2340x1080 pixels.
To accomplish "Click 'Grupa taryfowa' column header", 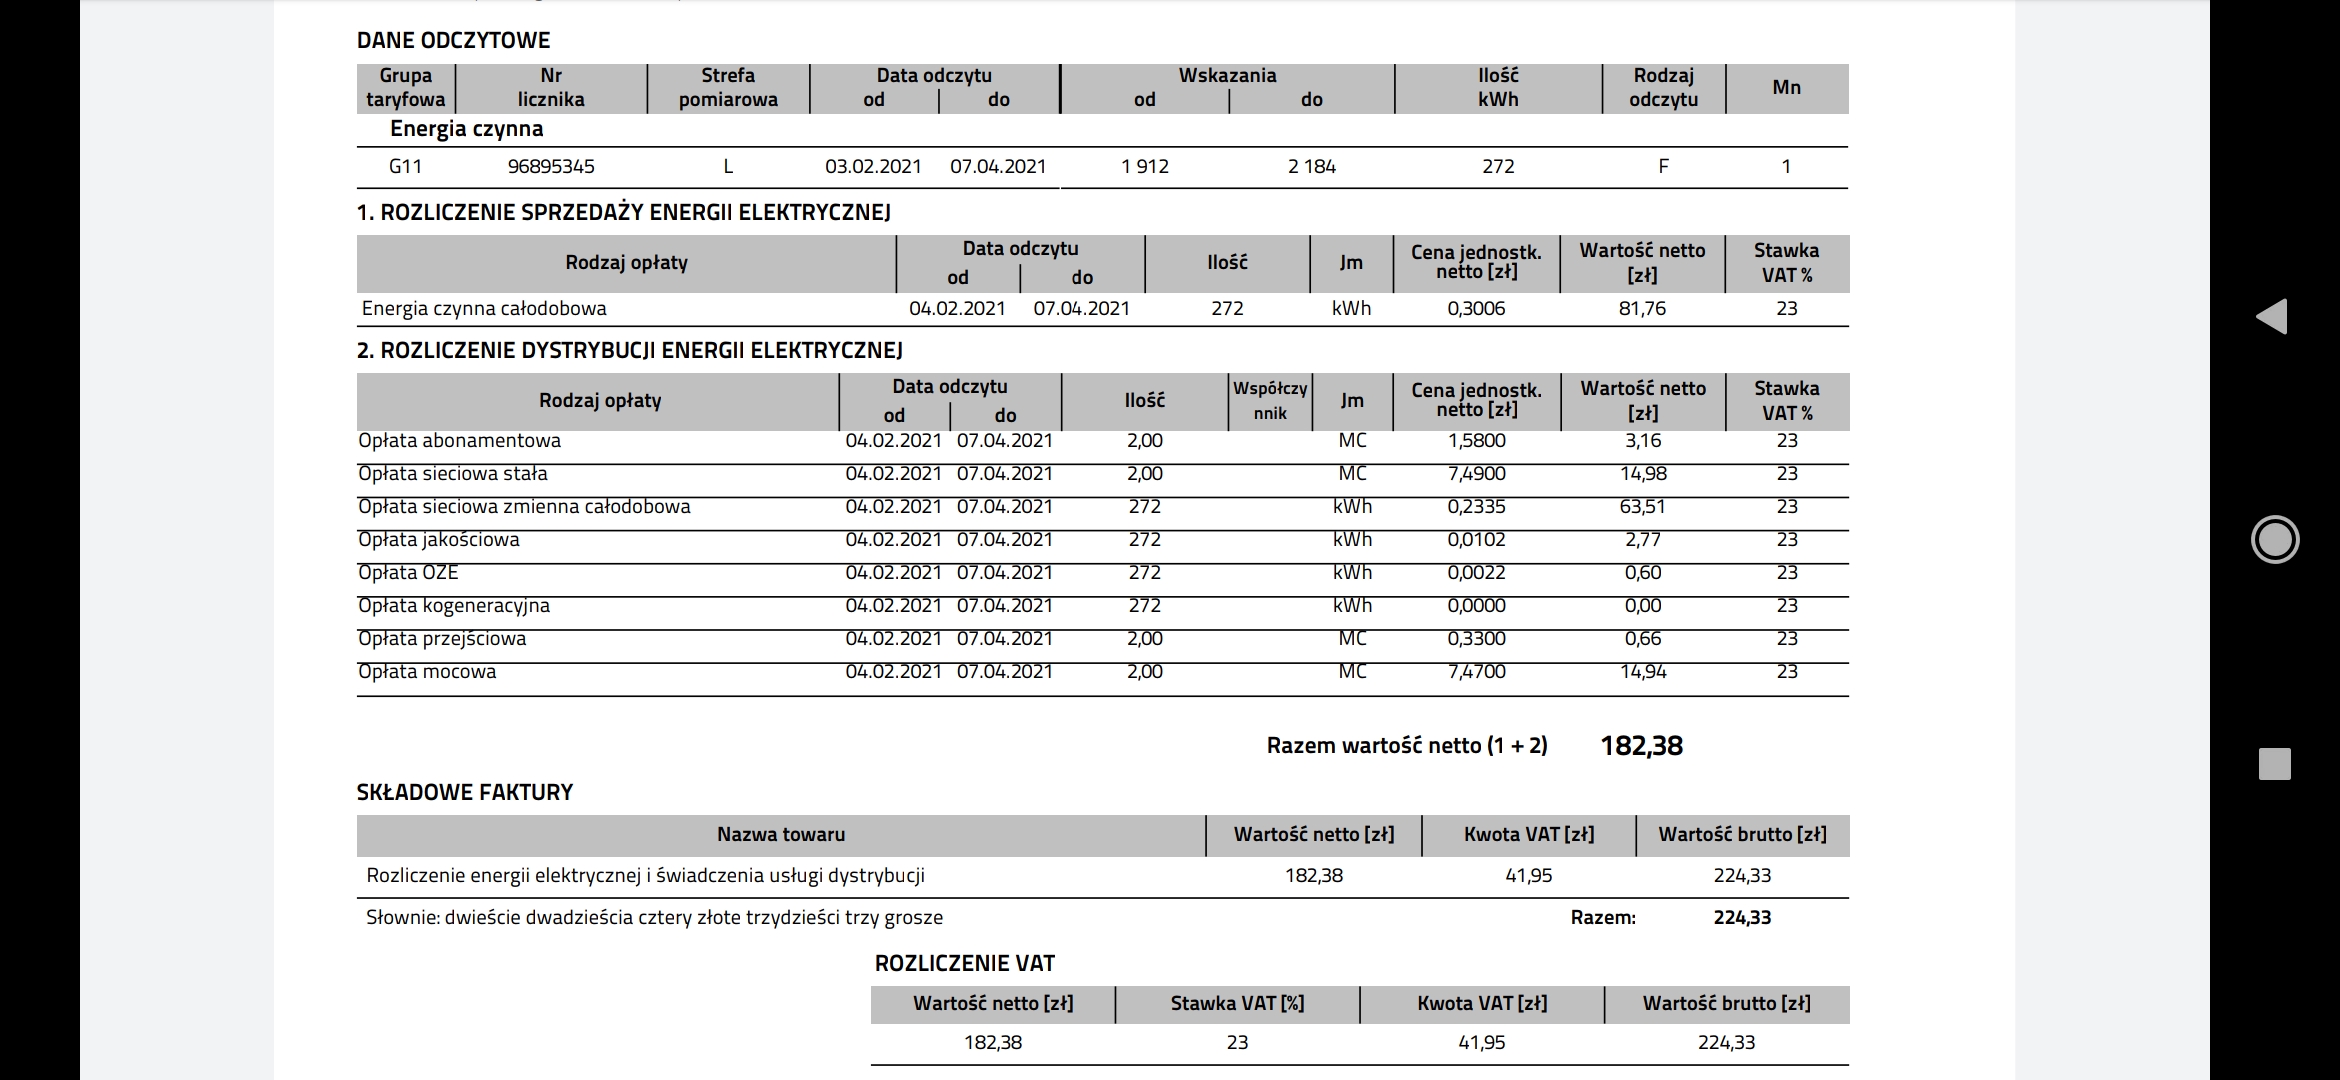I will 405,87.
